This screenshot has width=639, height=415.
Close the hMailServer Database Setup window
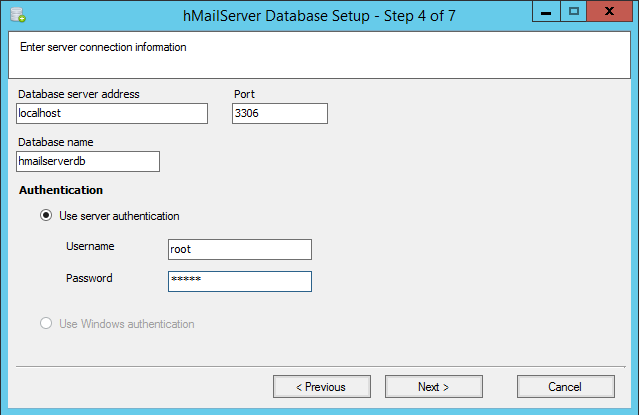click(610, 11)
